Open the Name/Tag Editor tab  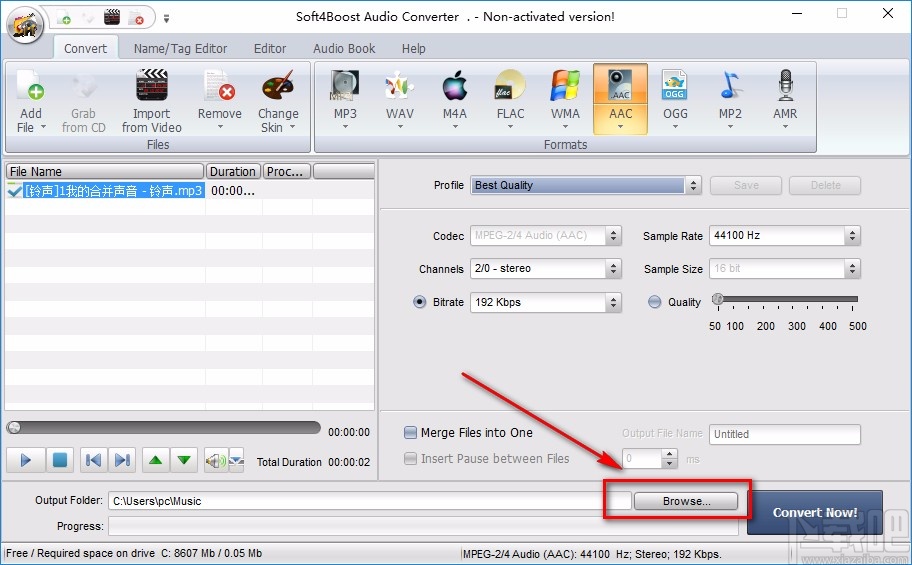point(180,48)
